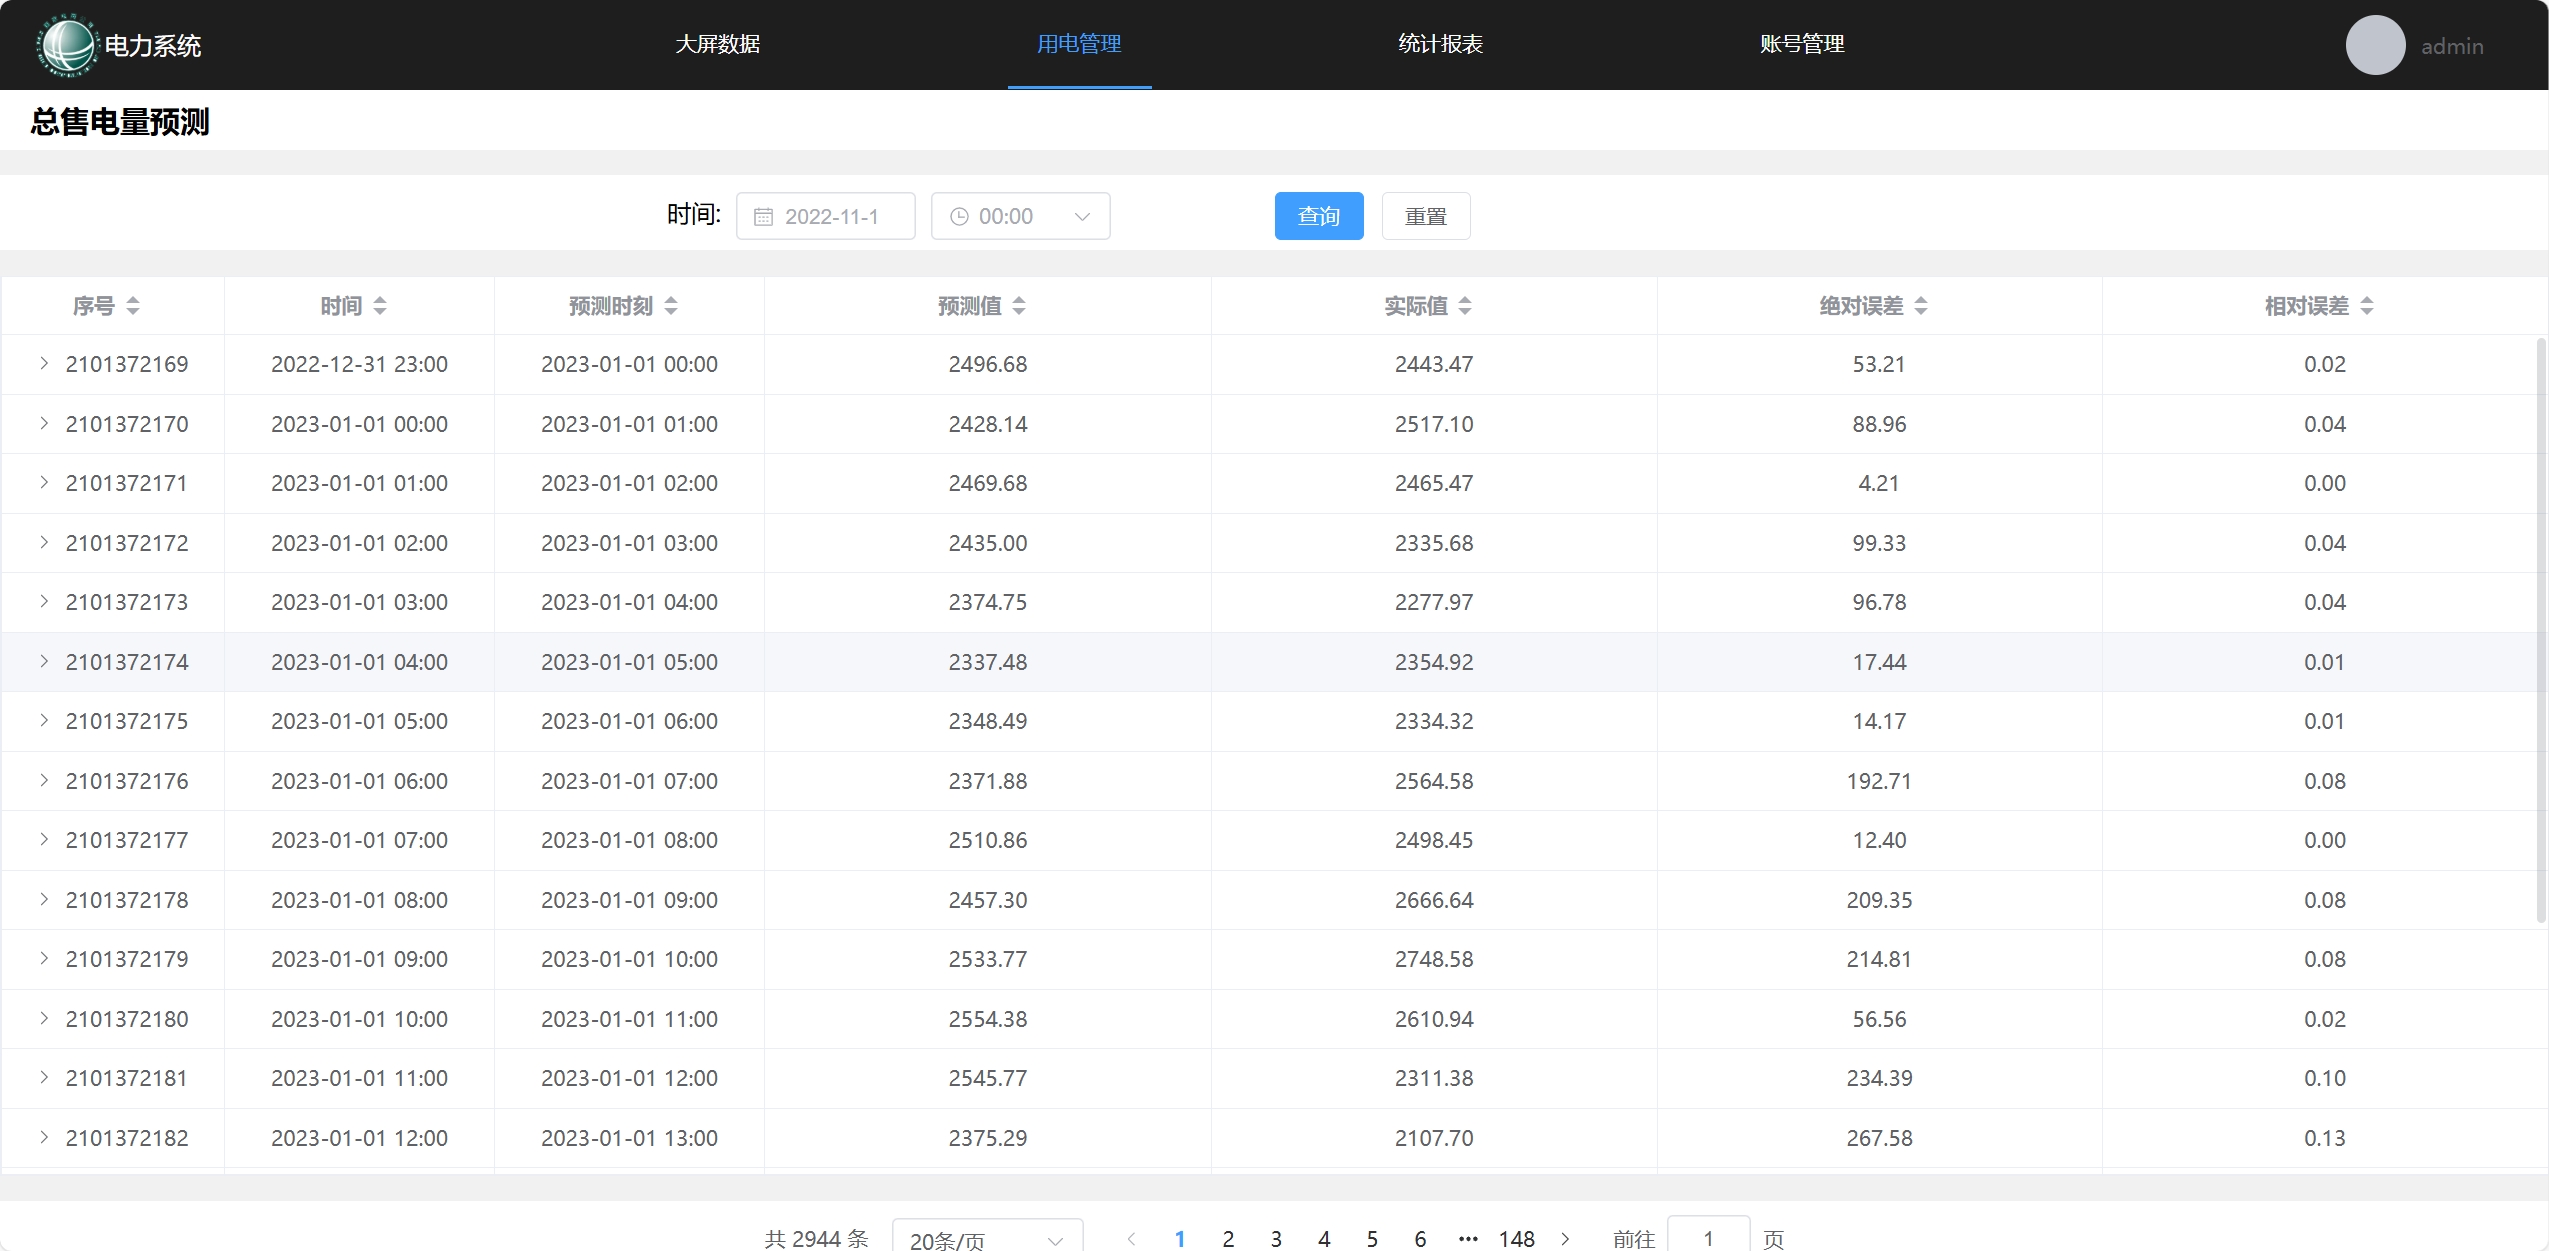Go to next page arrow
Screen dimensions: 2549x1251
(x=1565, y=1239)
